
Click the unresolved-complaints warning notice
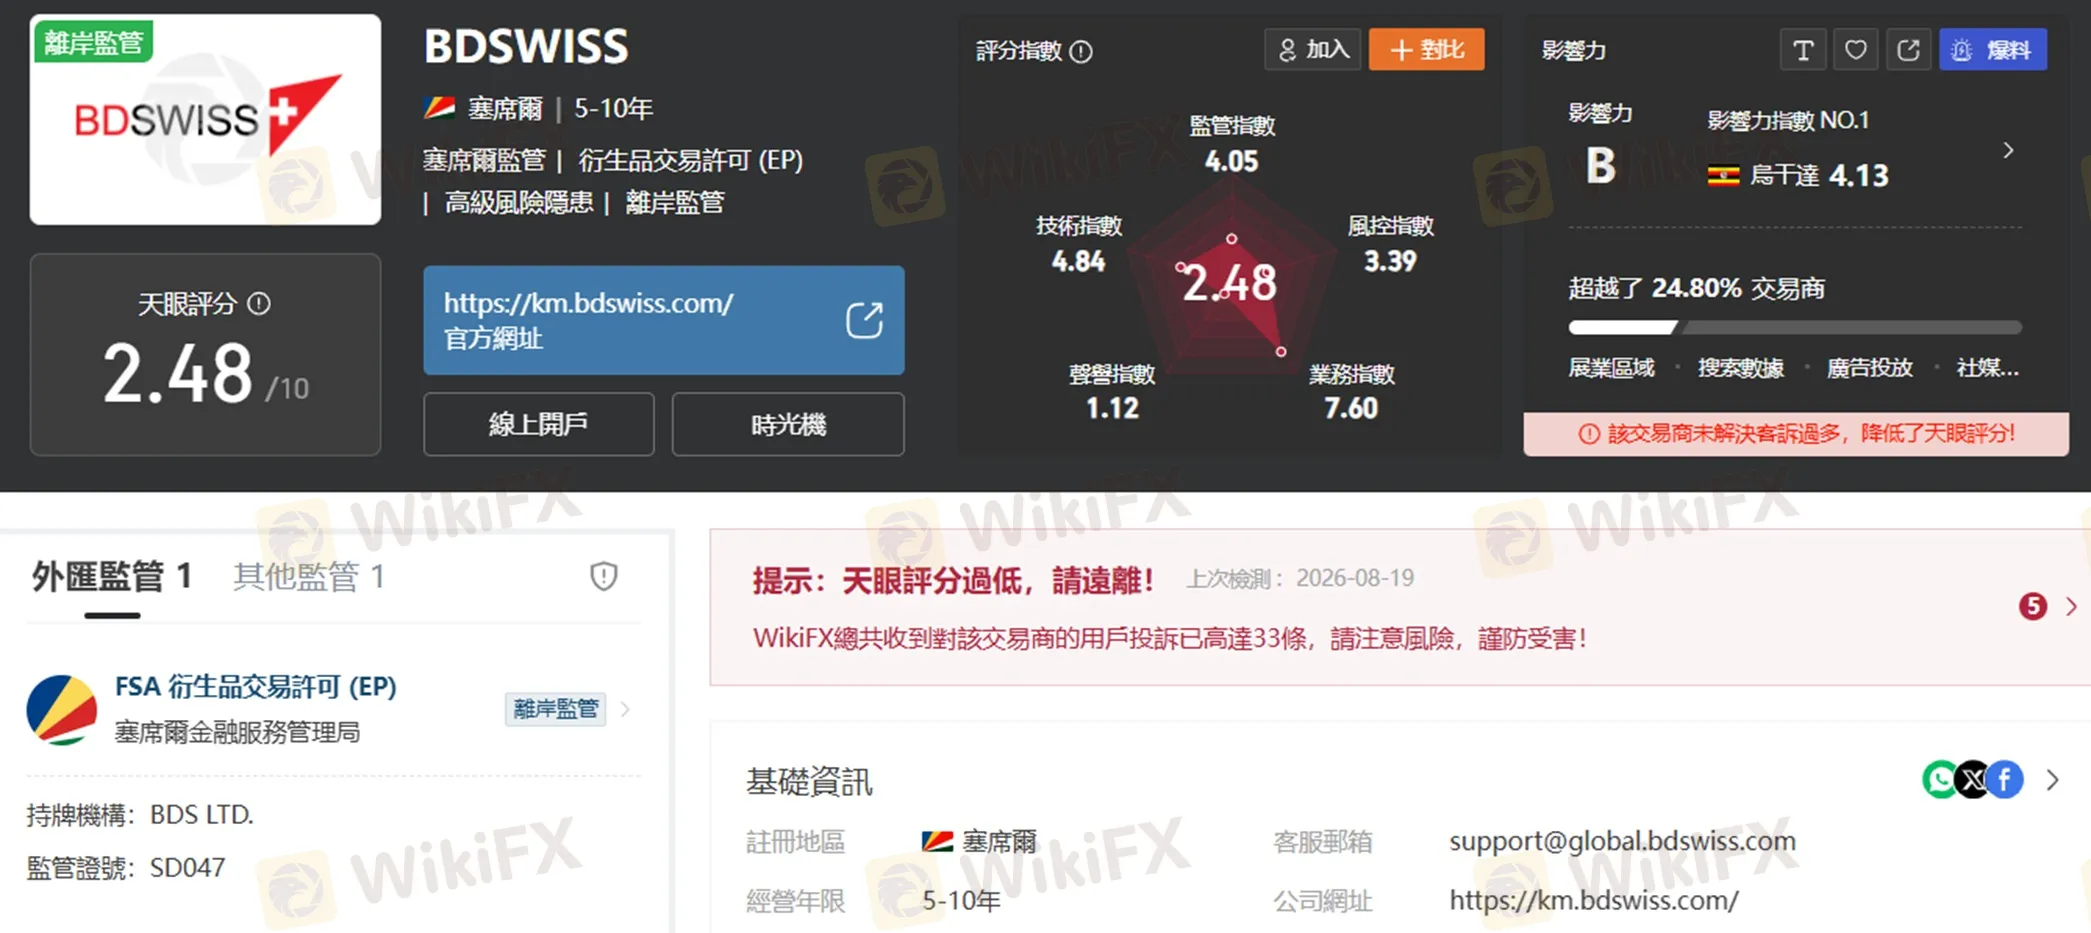[1795, 434]
